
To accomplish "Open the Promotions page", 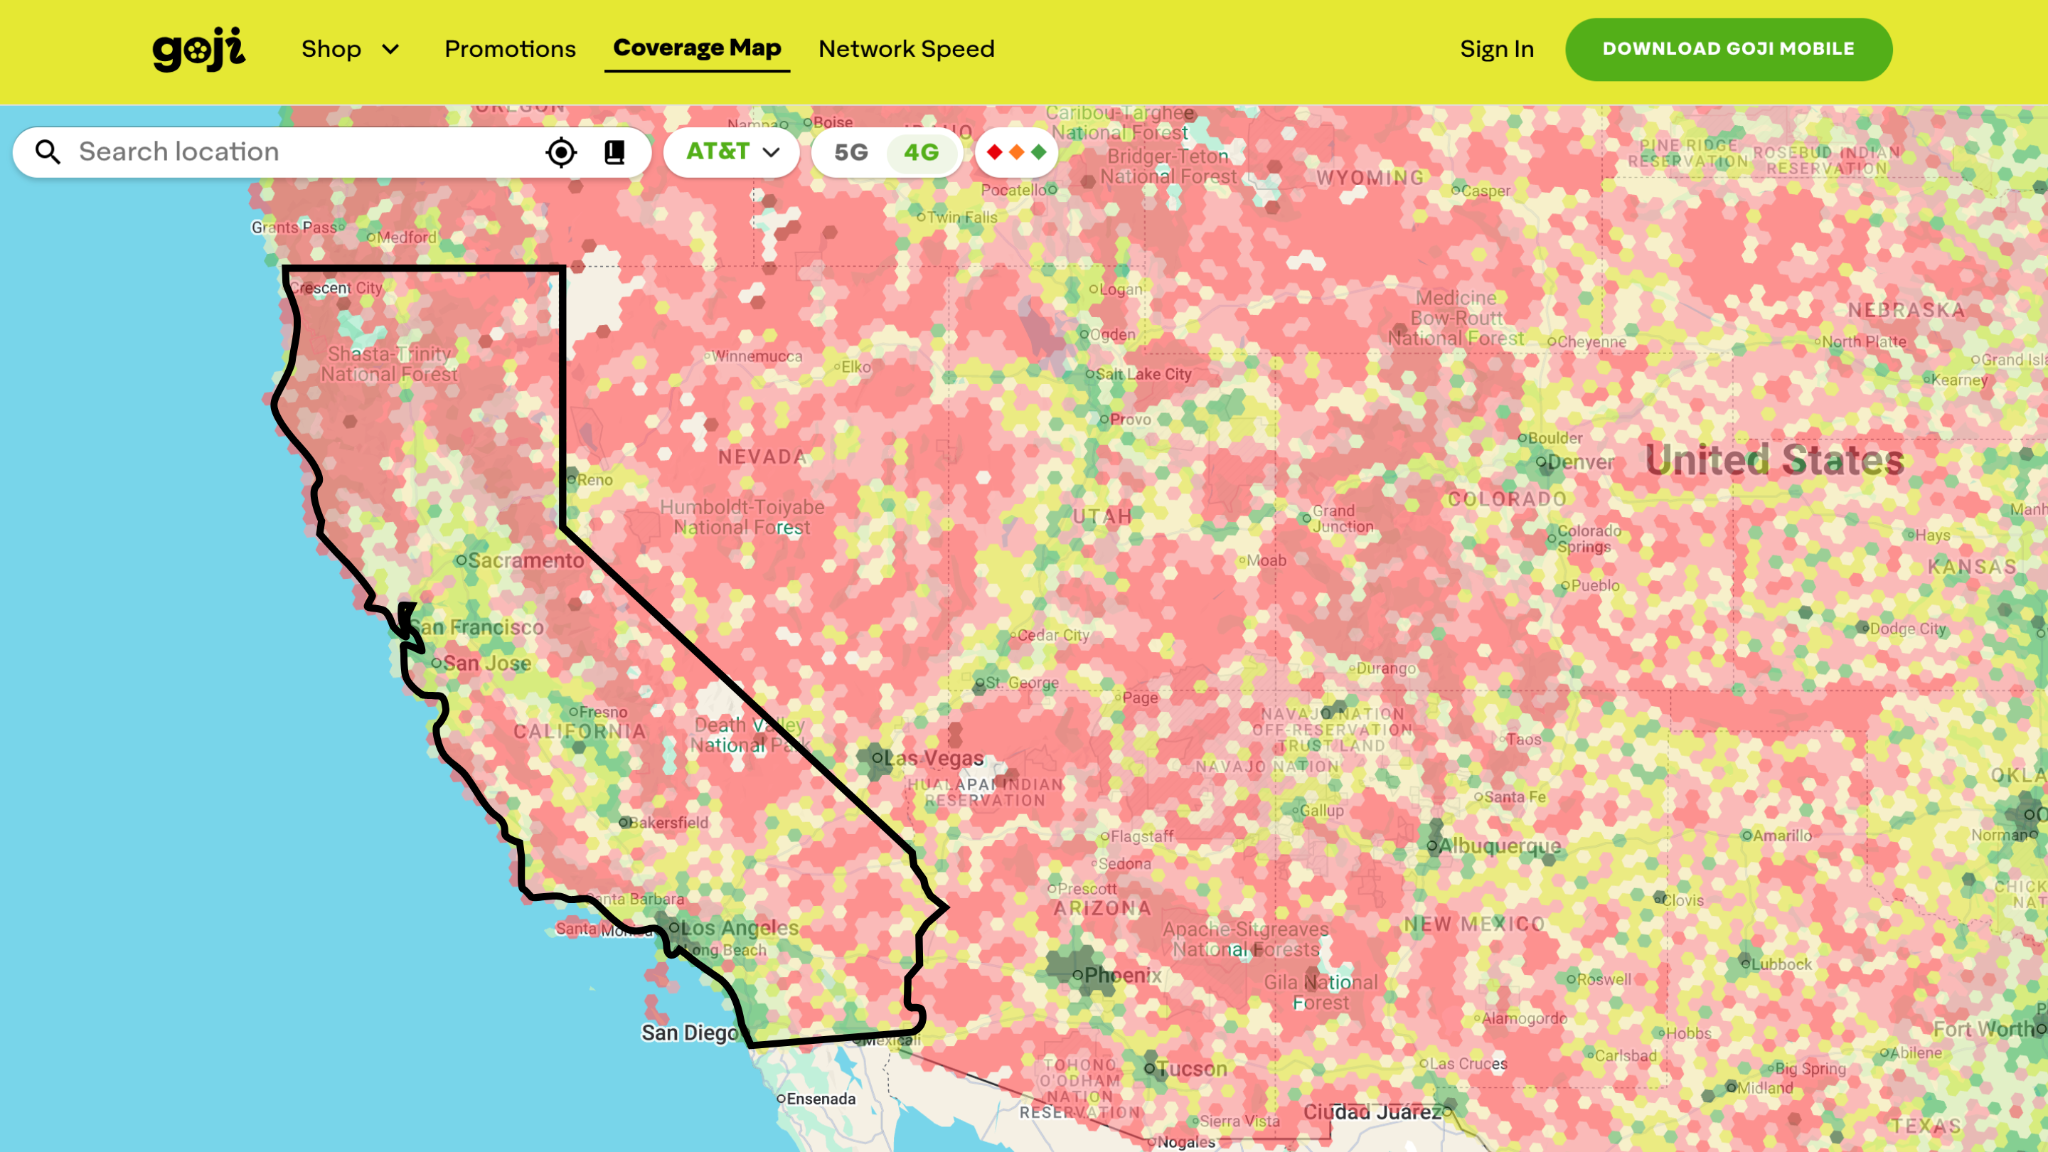I will [x=510, y=49].
